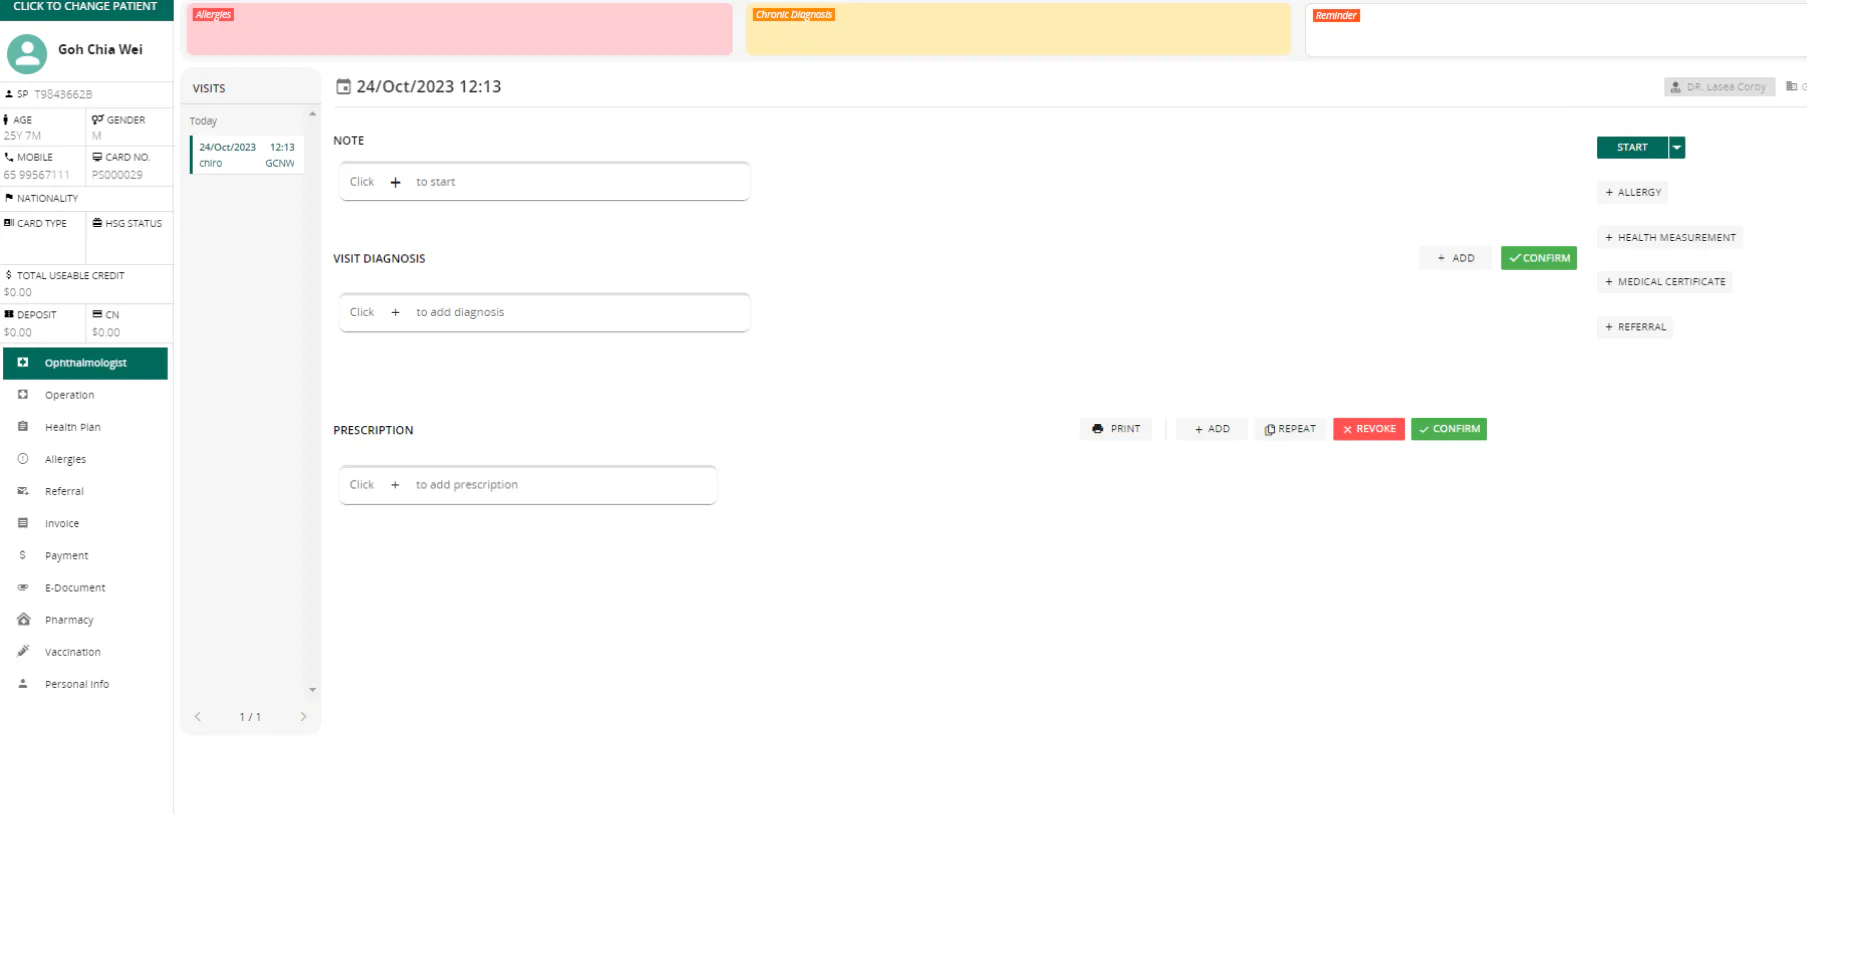Viewport: 1849px width, 953px height.
Task: Select the 24/Oct/2023 chiro visit entry
Action: pos(247,155)
